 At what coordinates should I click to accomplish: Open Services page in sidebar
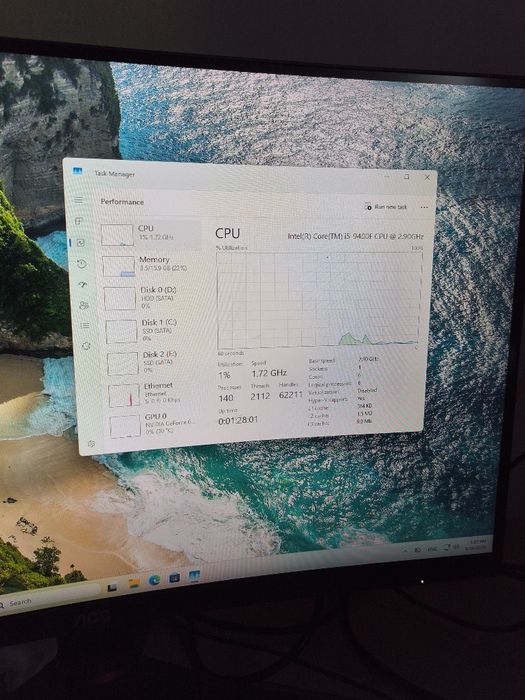coord(86,346)
